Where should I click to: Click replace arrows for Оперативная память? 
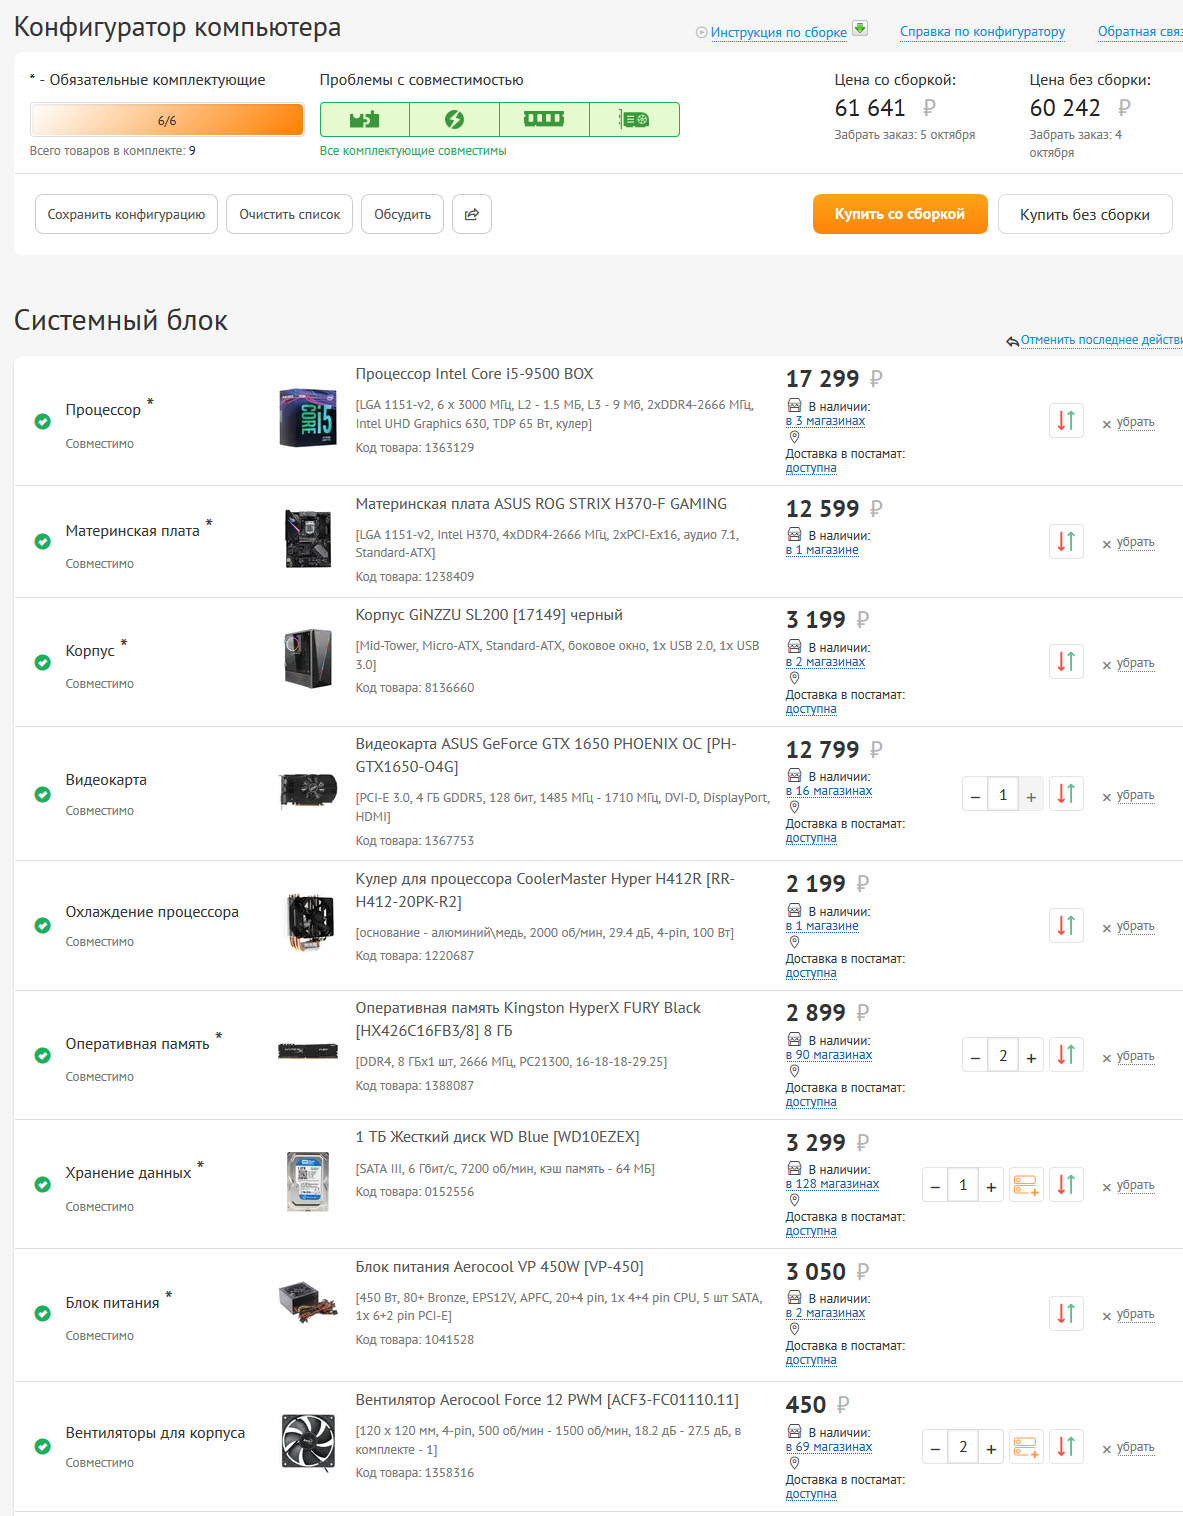point(1066,1055)
